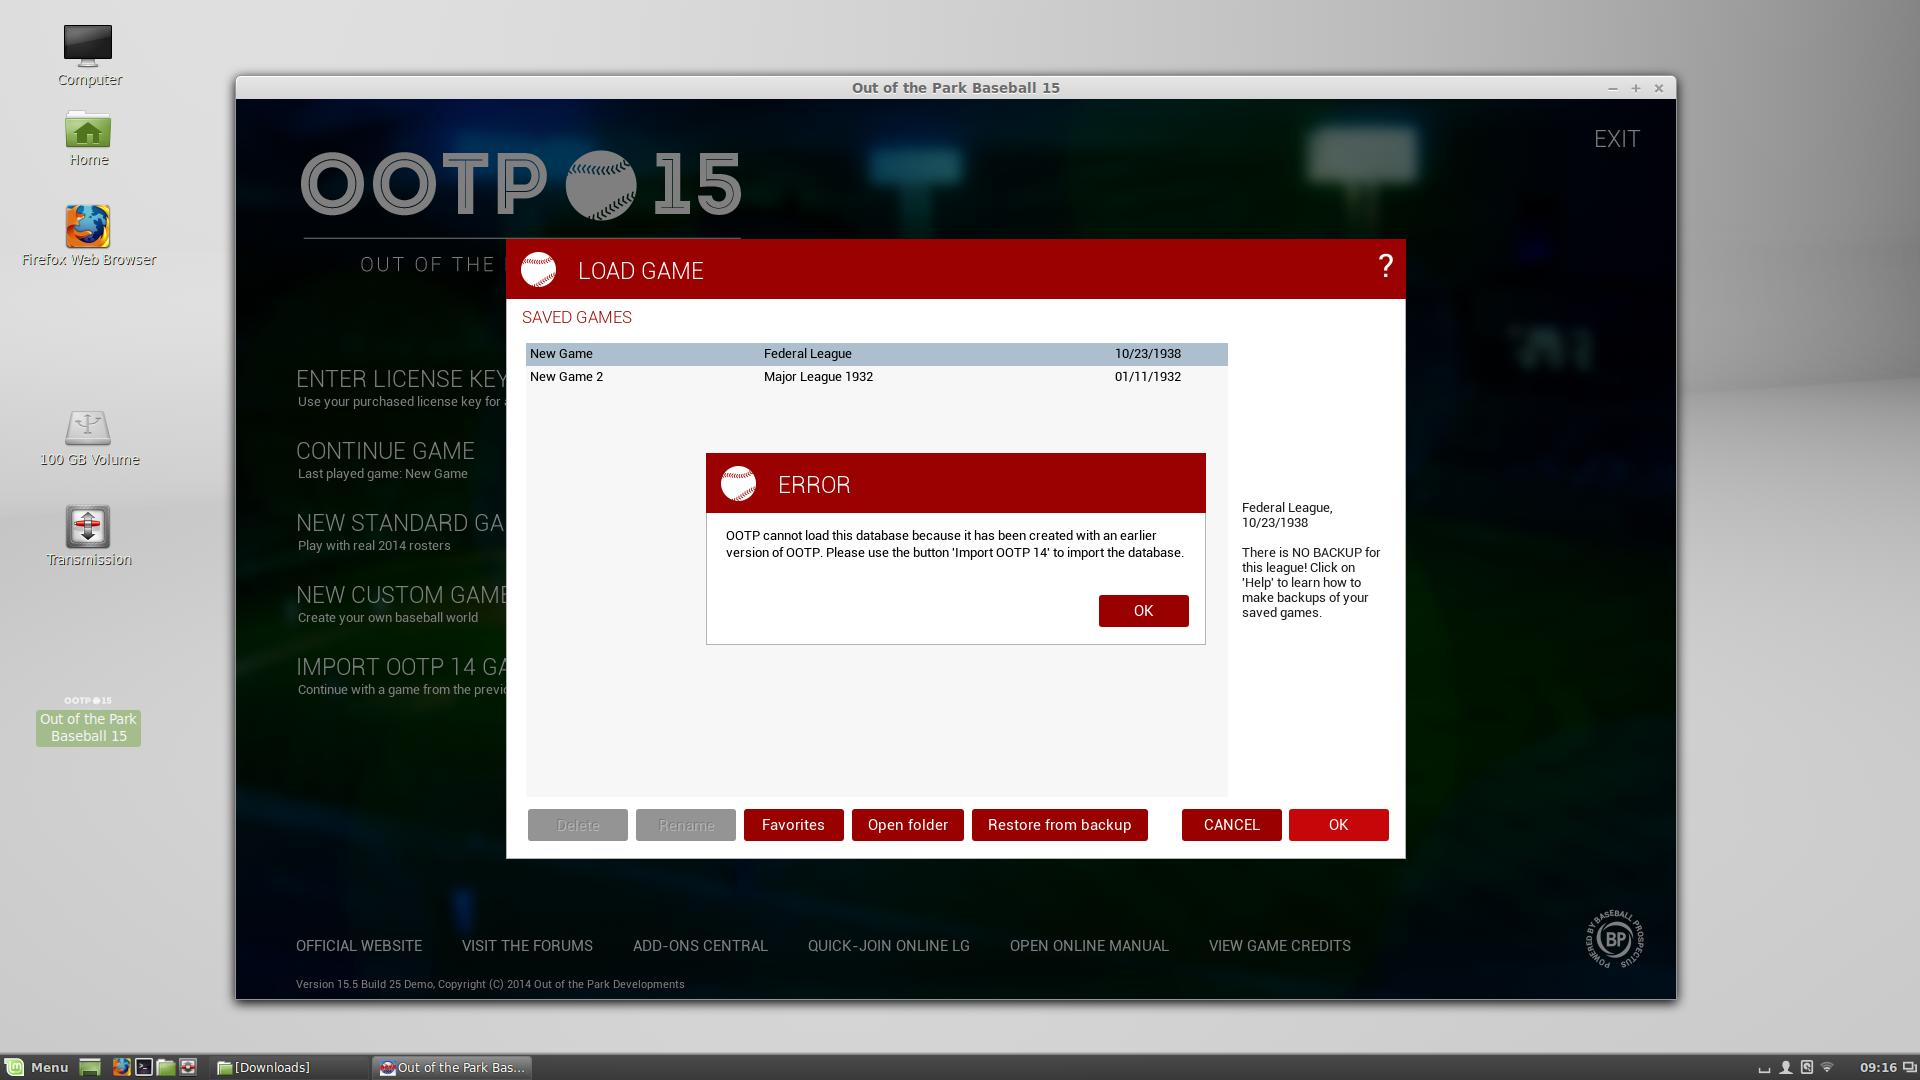Open Out of the Park Baseball 15 desktop shortcut
The width and height of the screenshot is (1920, 1080).
tap(88, 719)
